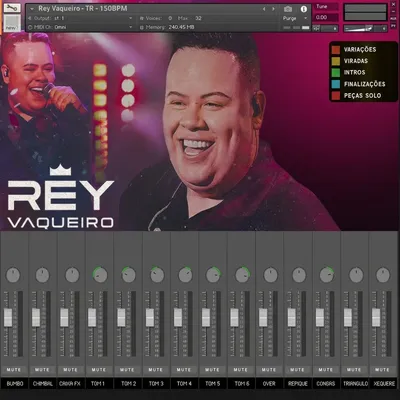
Task: Open the Purge dropdown menu
Action: [x=295, y=18]
